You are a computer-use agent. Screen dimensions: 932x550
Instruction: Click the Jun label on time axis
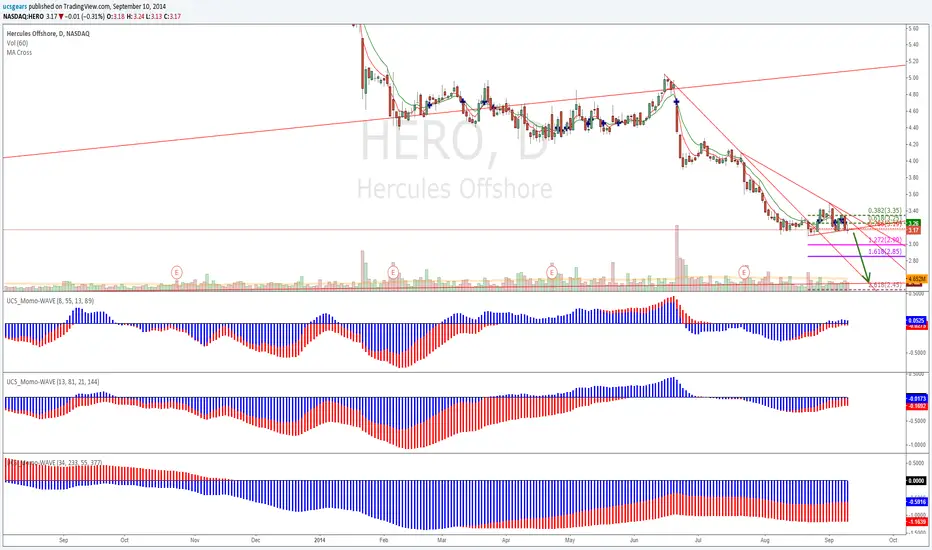tap(634, 540)
